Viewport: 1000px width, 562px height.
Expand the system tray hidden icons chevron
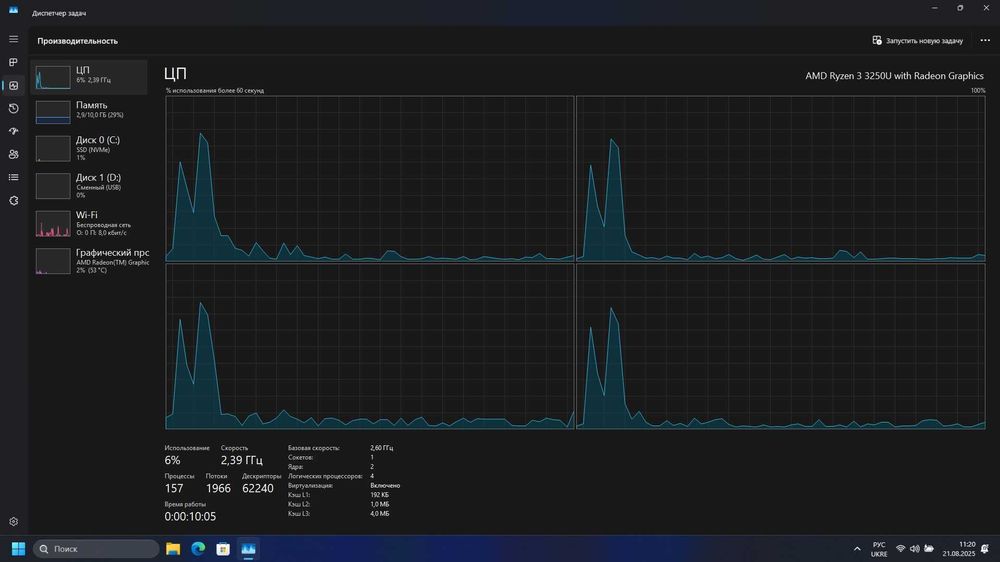[857, 549]
